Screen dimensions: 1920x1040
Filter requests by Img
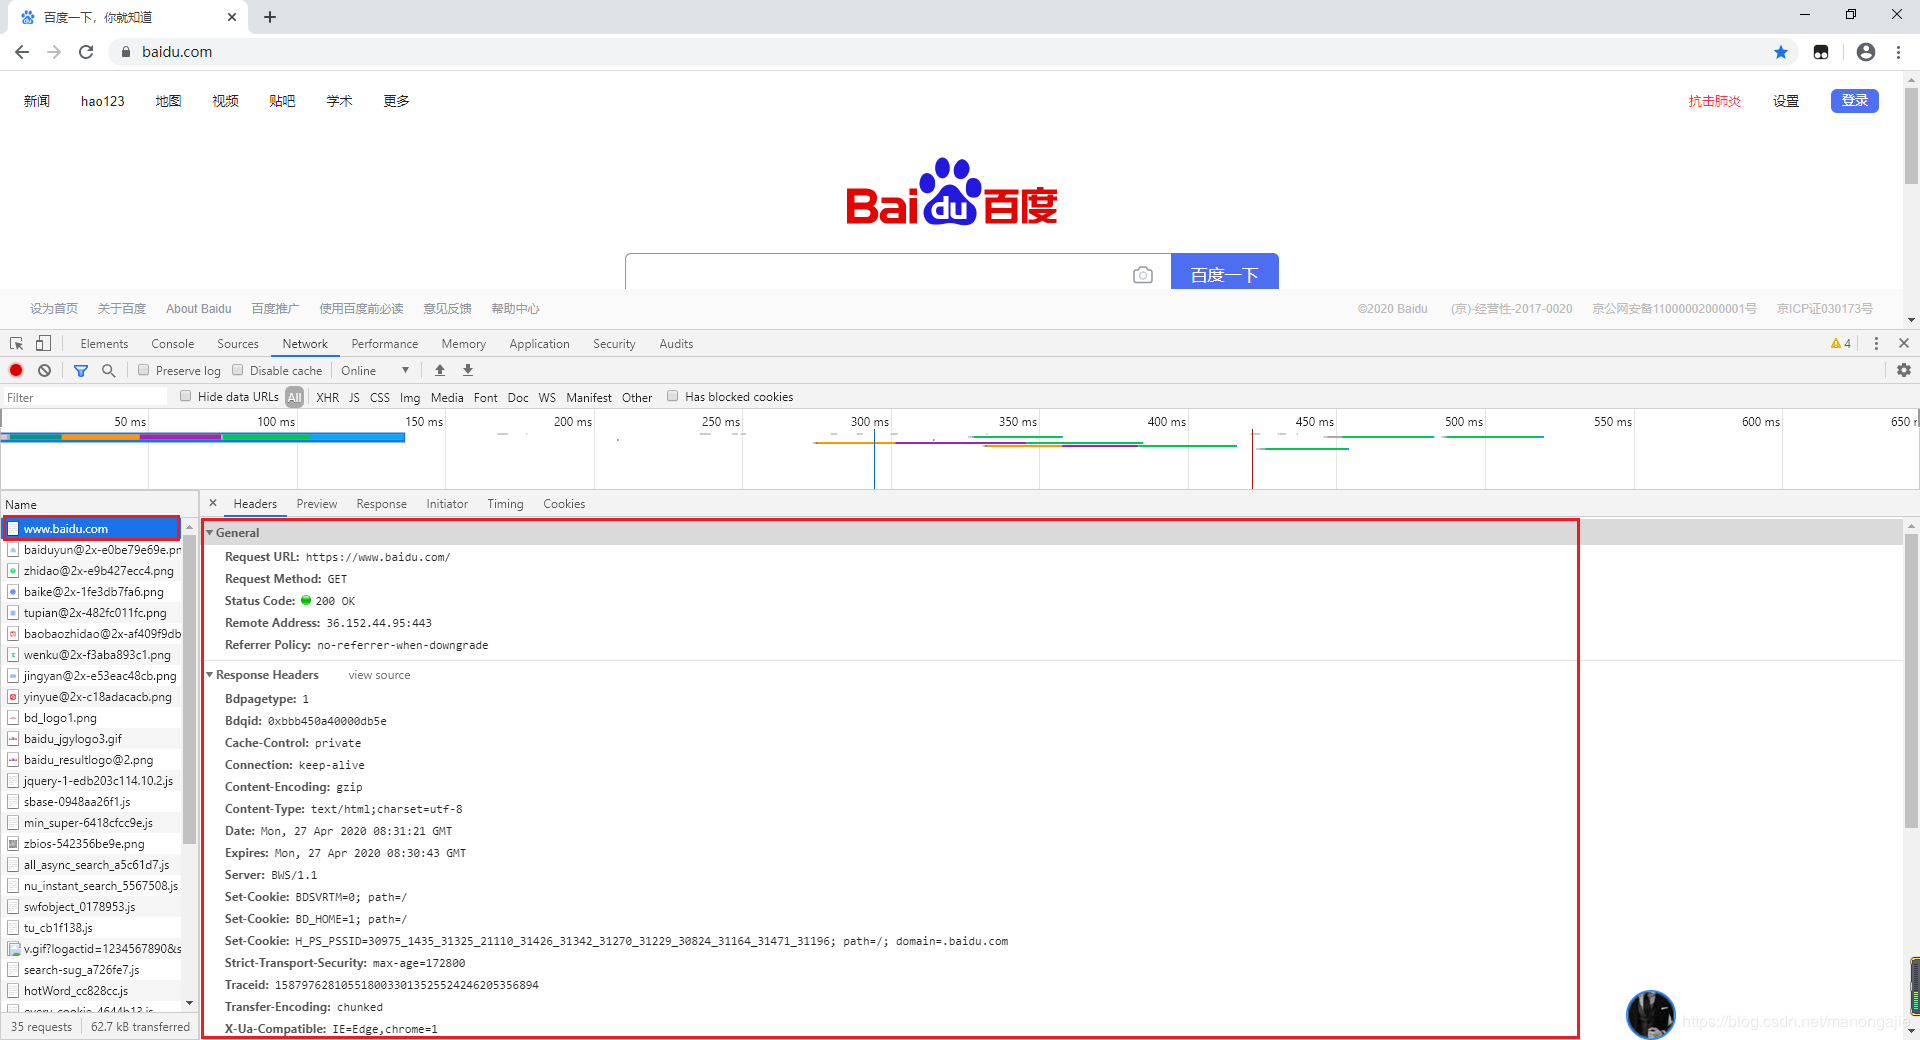[x=410, y=397]
